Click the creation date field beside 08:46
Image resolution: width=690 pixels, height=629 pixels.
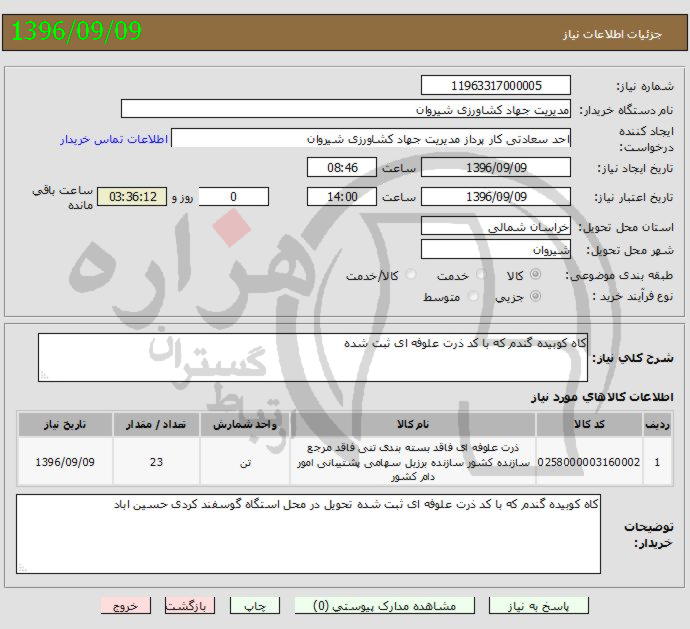click(495, 167)
